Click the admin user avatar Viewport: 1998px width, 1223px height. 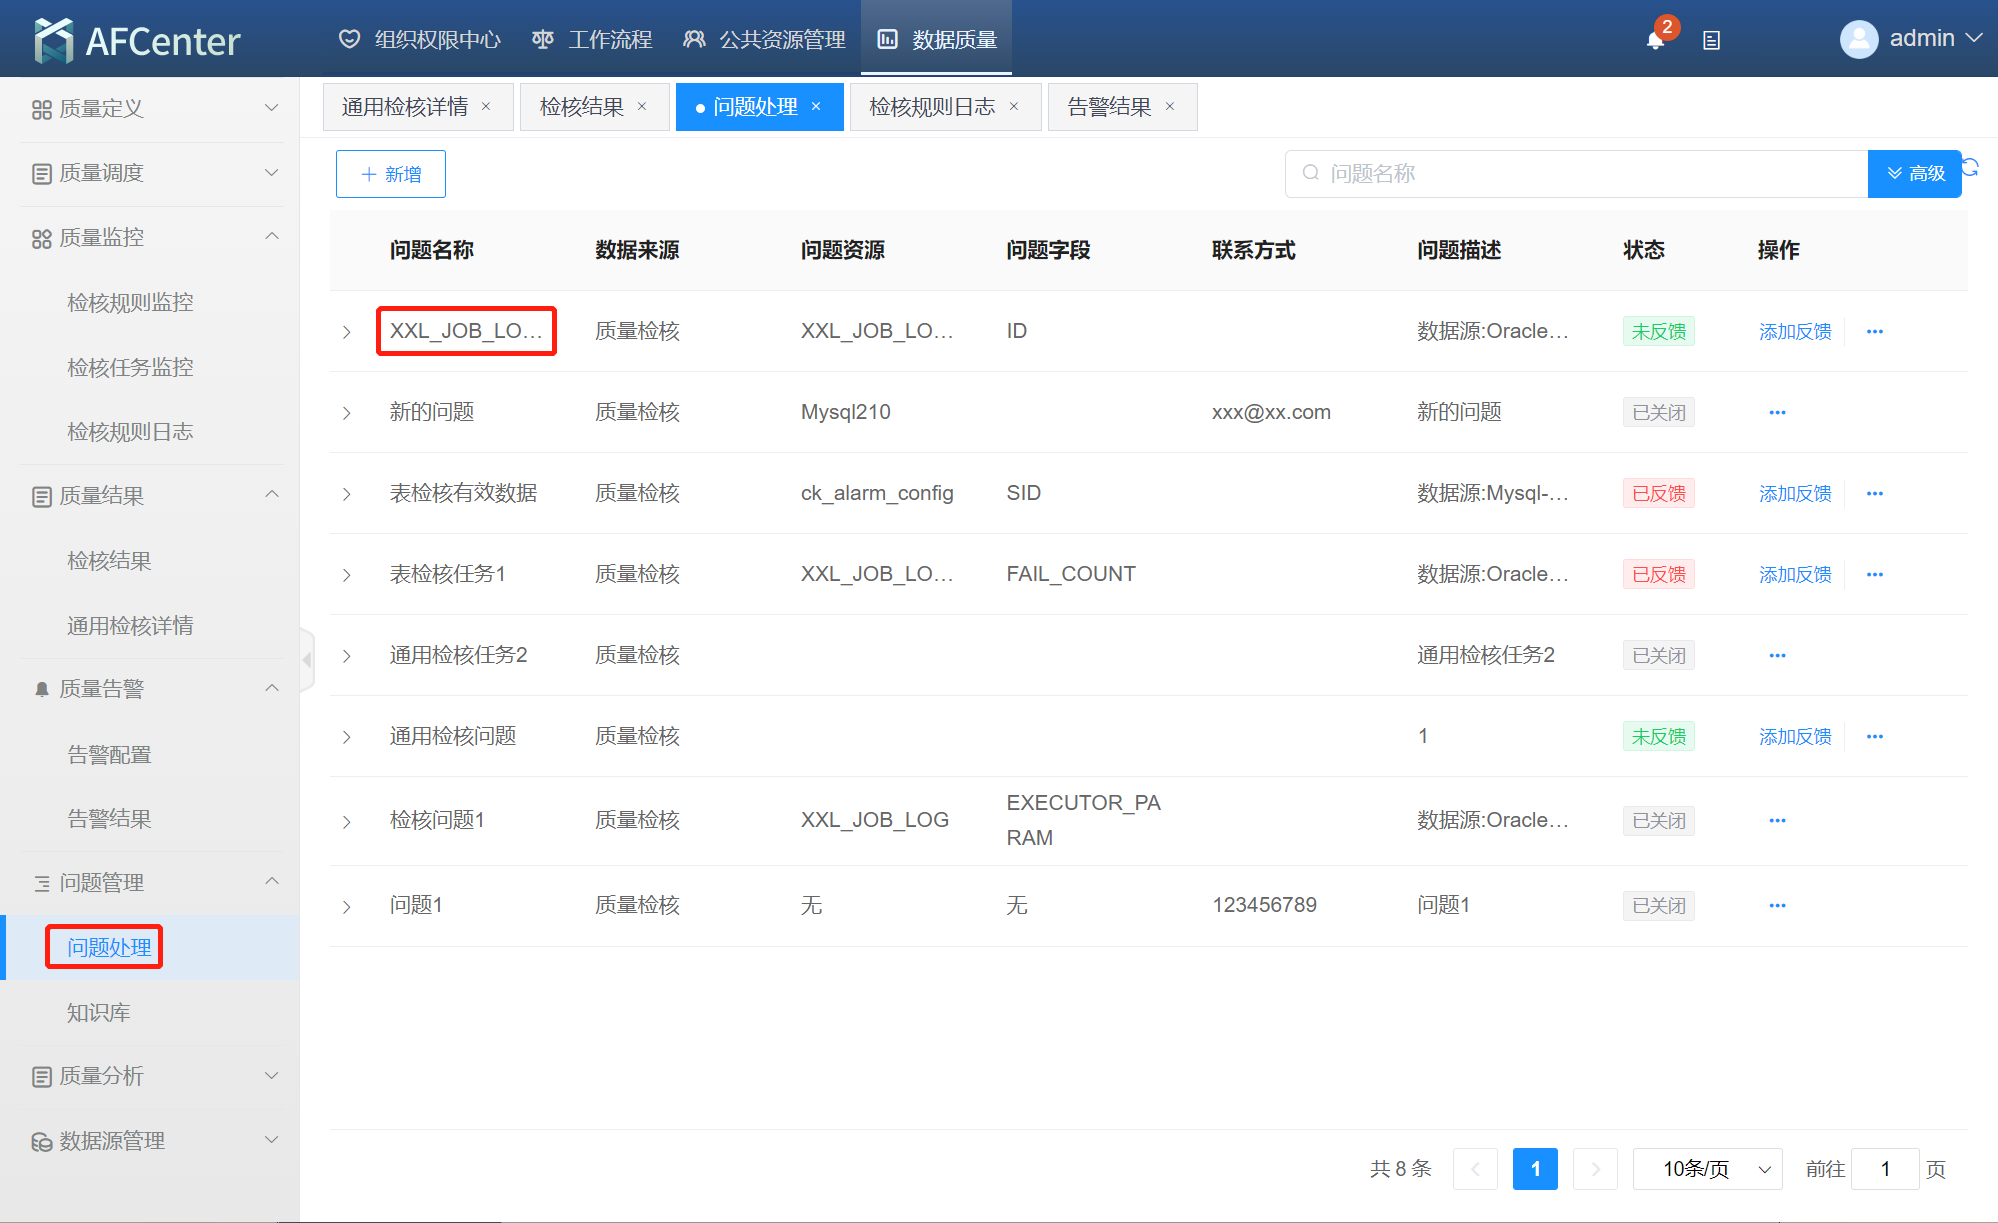1858,39
